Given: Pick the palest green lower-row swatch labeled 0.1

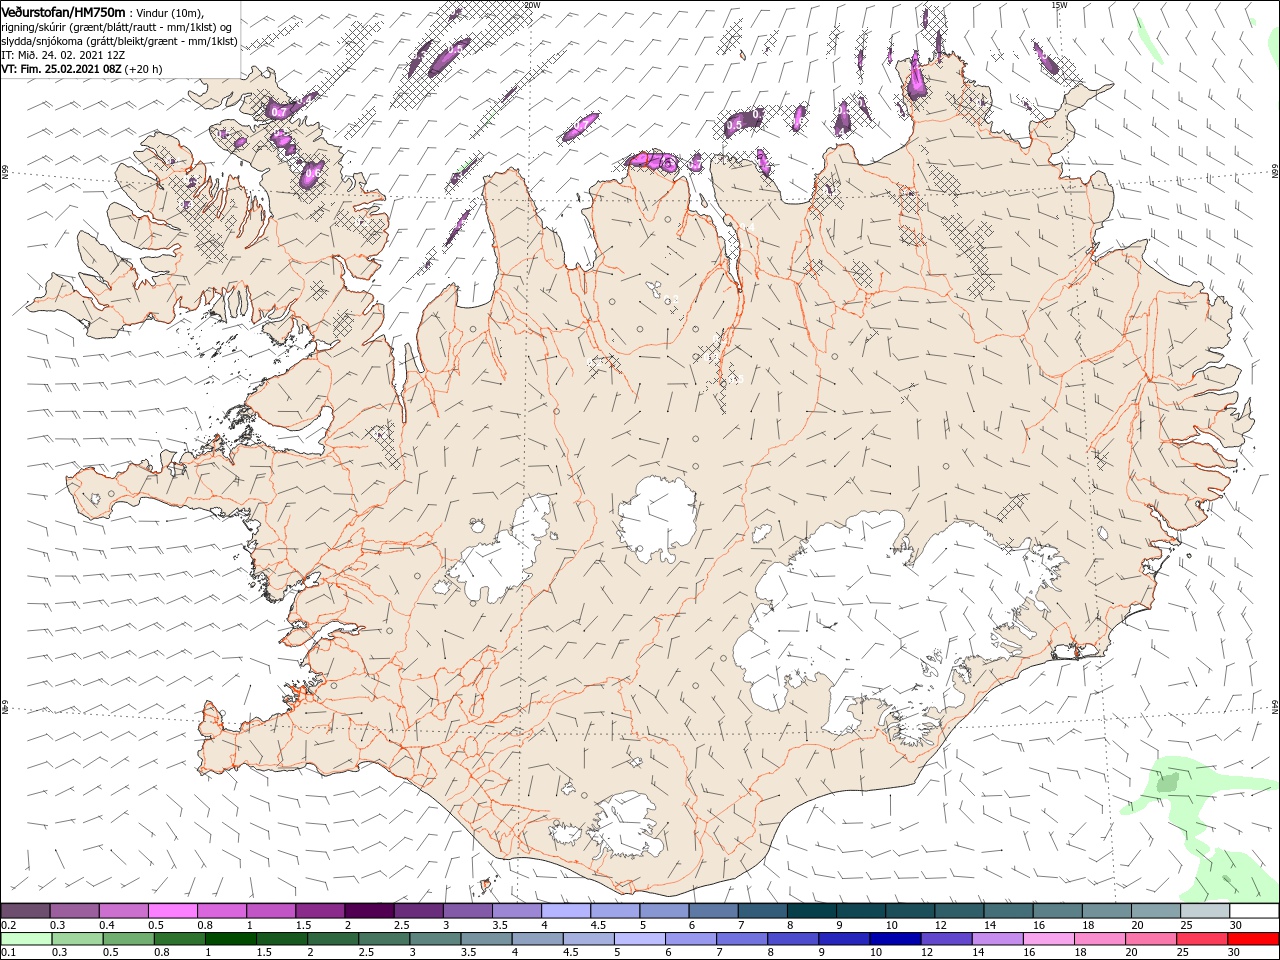Looking at the screenshot, I should pyautogui.click(x=26, y=939).
